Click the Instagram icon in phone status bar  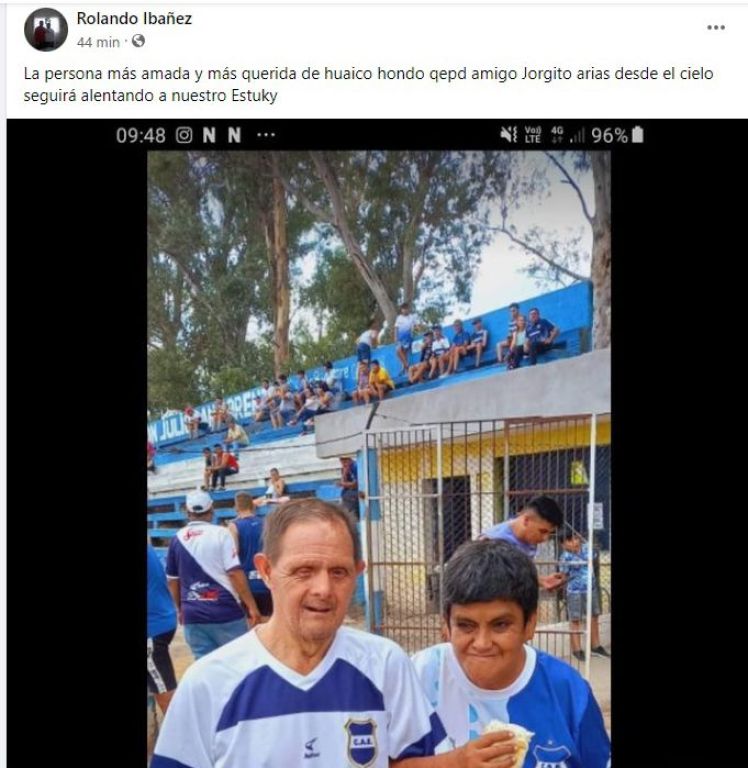(x=184, y=135)
